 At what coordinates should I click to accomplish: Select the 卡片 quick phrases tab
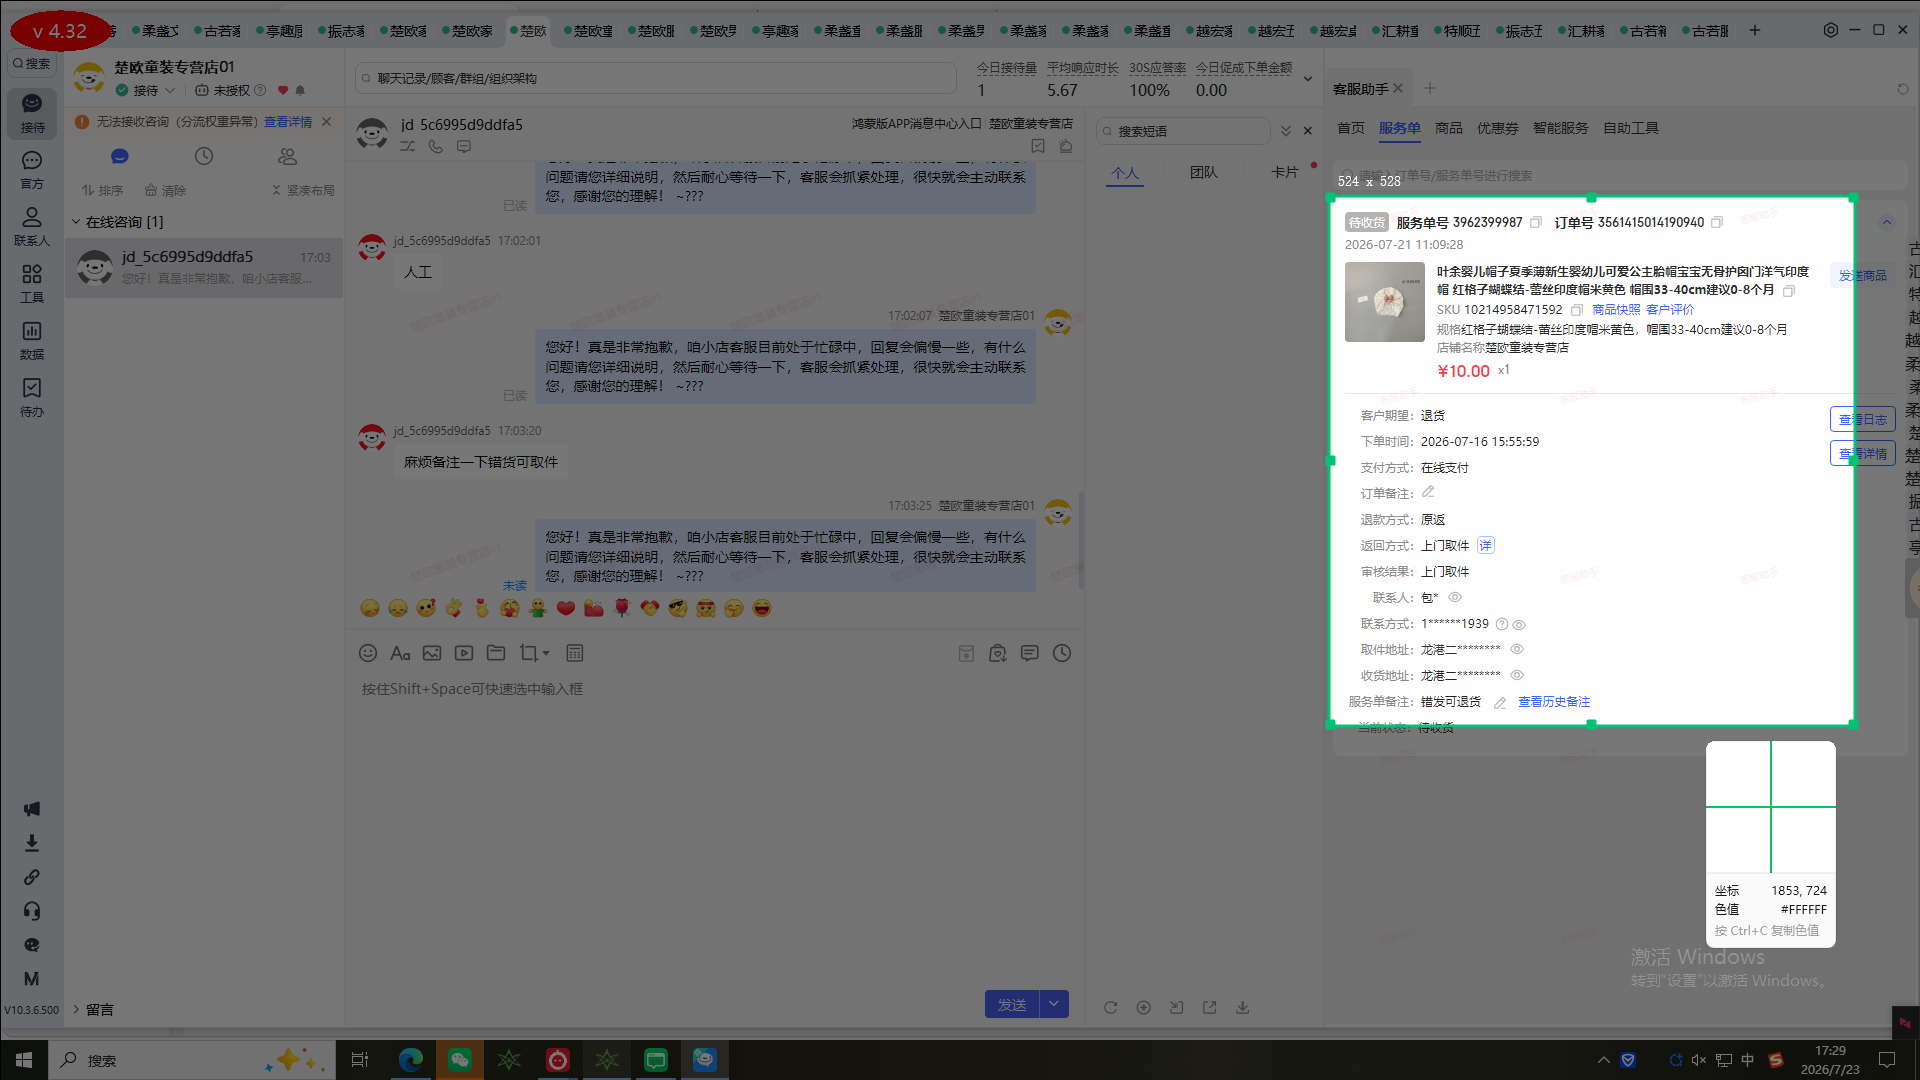point(1285,172)
